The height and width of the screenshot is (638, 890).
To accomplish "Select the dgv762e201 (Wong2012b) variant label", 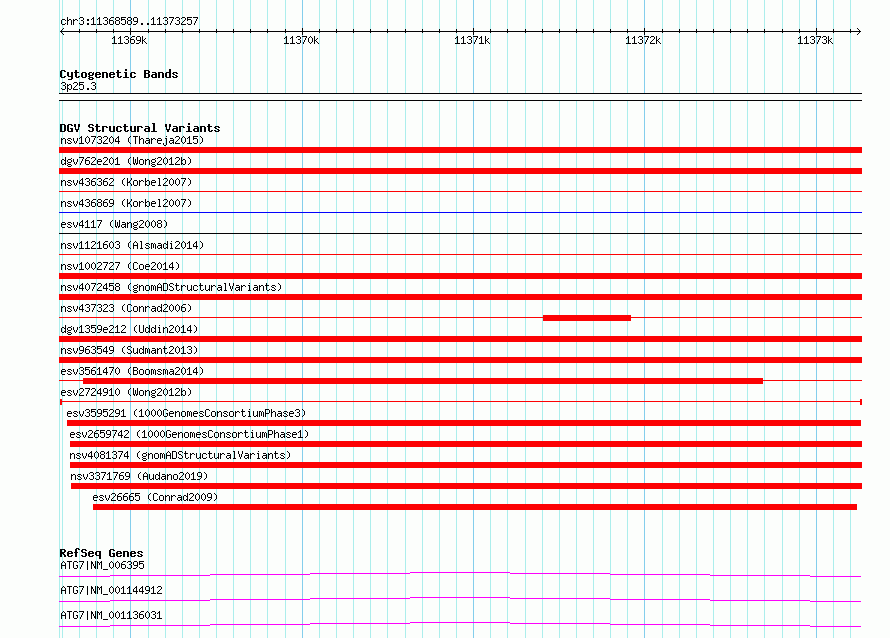I will 125,161.
